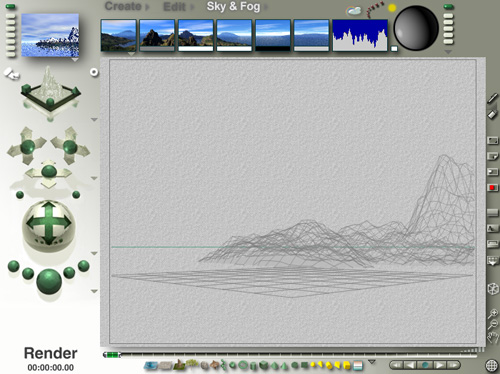Screen dimensions: 500x374
Task: Select the yellow sphere light icon
Action: (313, 364)
